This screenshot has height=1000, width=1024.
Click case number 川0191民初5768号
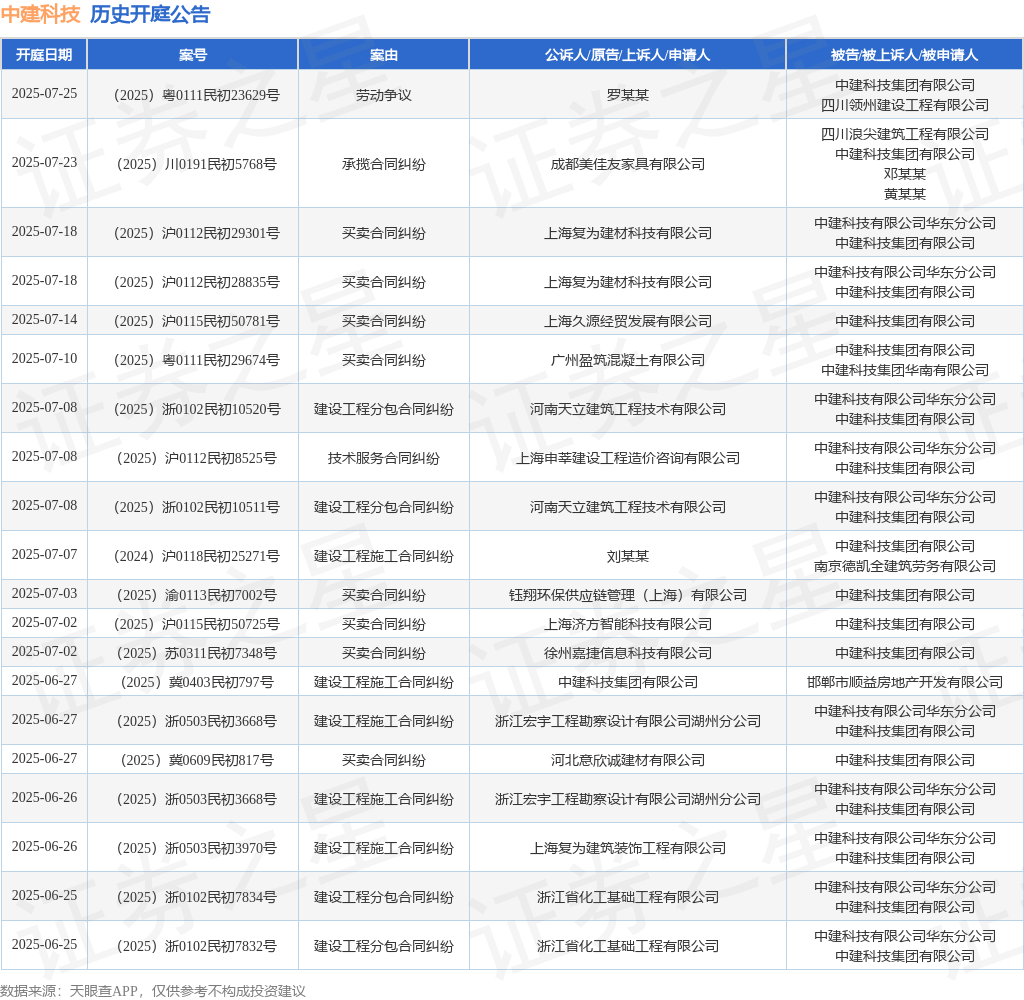(197, 164)
